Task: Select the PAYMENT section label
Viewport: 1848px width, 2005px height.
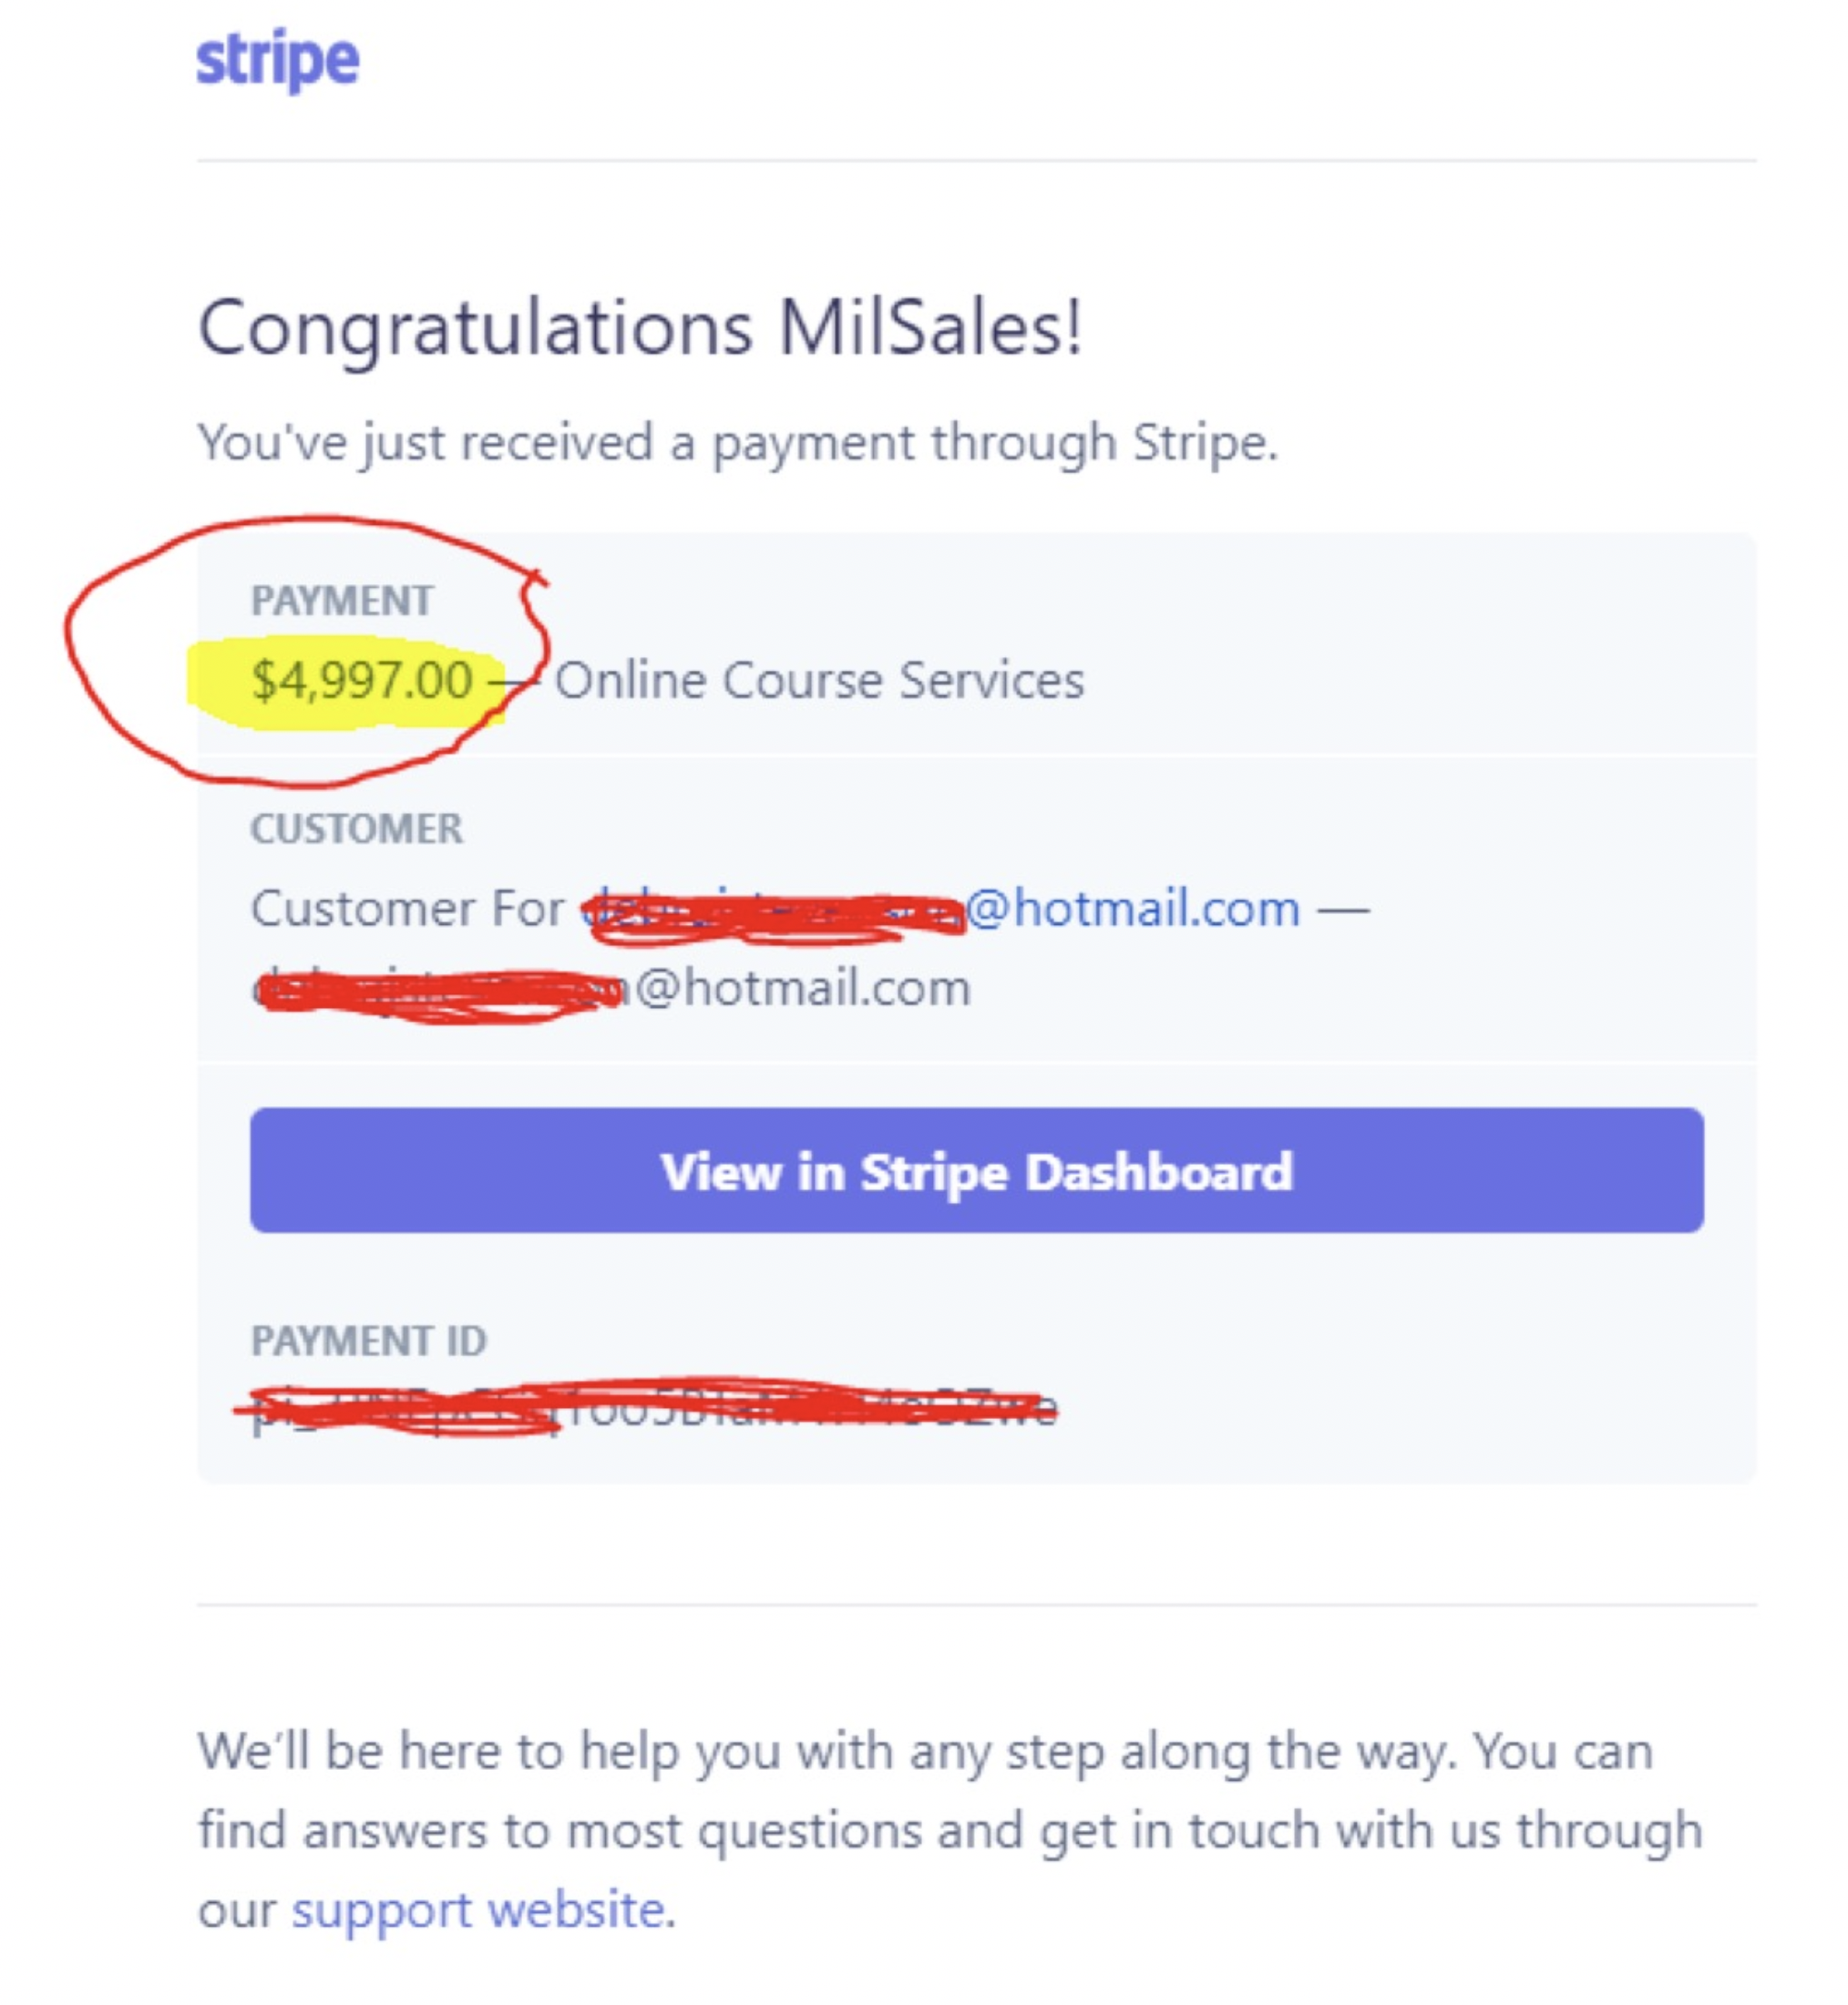Action: pyautogui.click(x=342, y=600)
